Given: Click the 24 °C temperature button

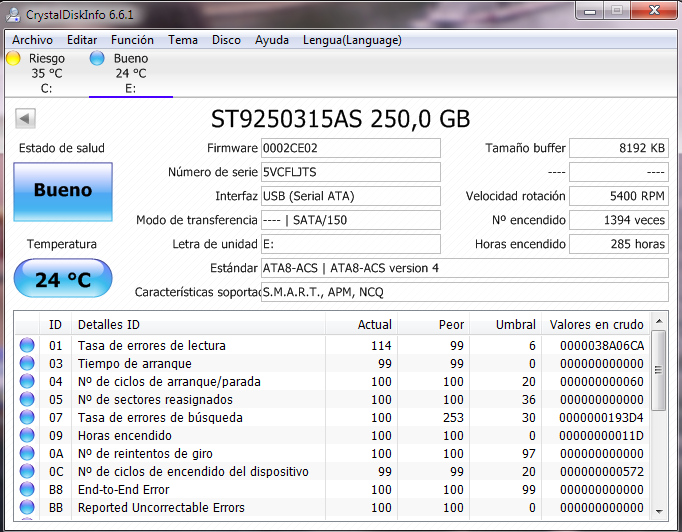Looking at the screenshot, I should pyautogui.click(x=63, y=278).
